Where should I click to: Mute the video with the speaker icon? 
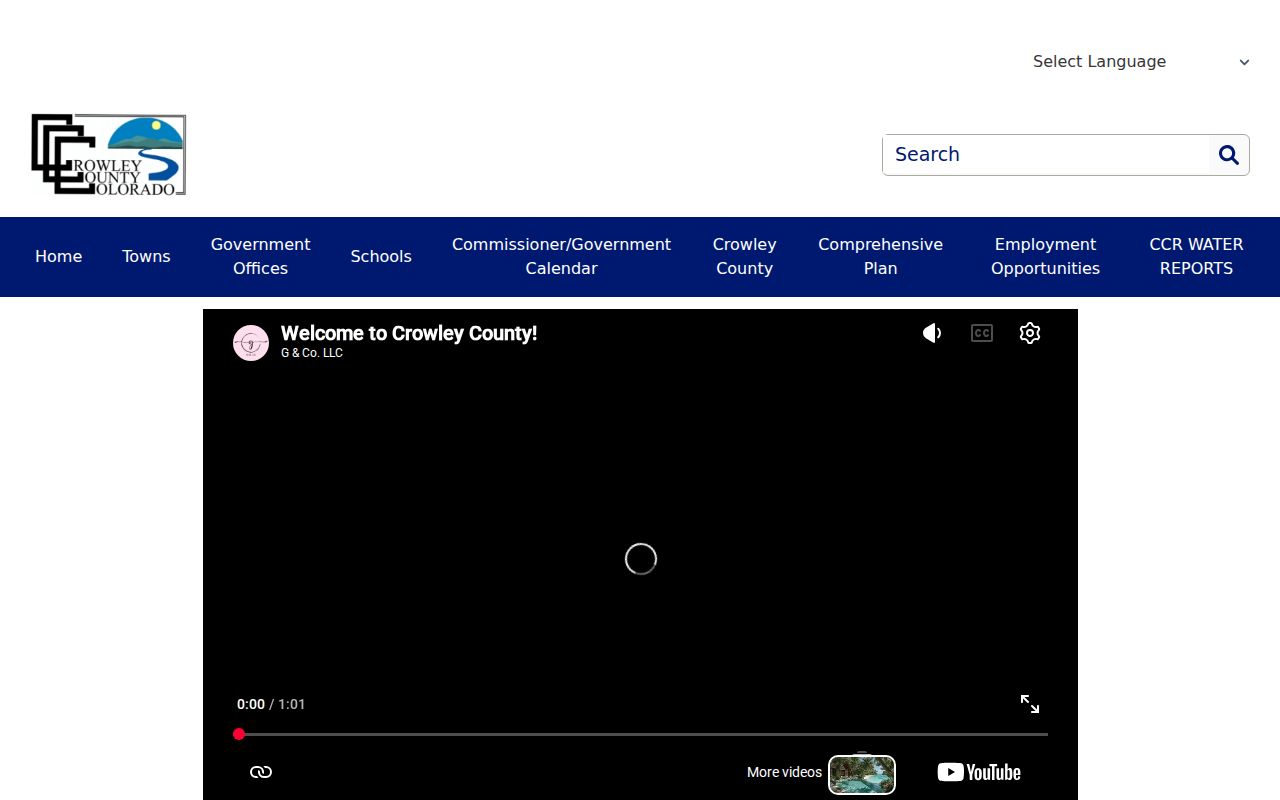[932, 333]
